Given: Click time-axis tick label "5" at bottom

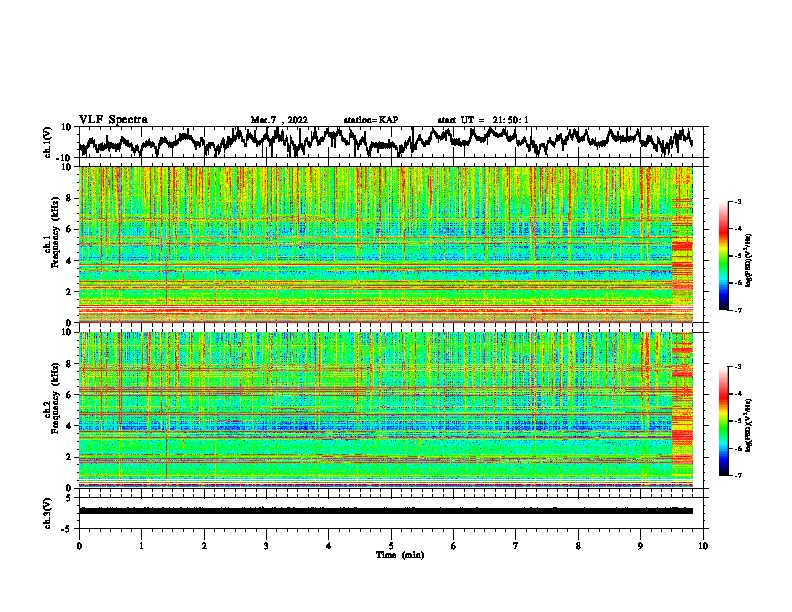Looking at the screenshot, I should tap(391, 546).
